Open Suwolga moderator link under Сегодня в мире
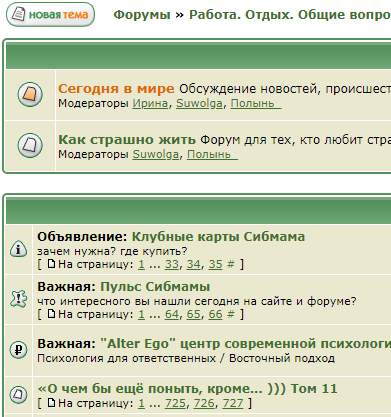 coord(199,103)
